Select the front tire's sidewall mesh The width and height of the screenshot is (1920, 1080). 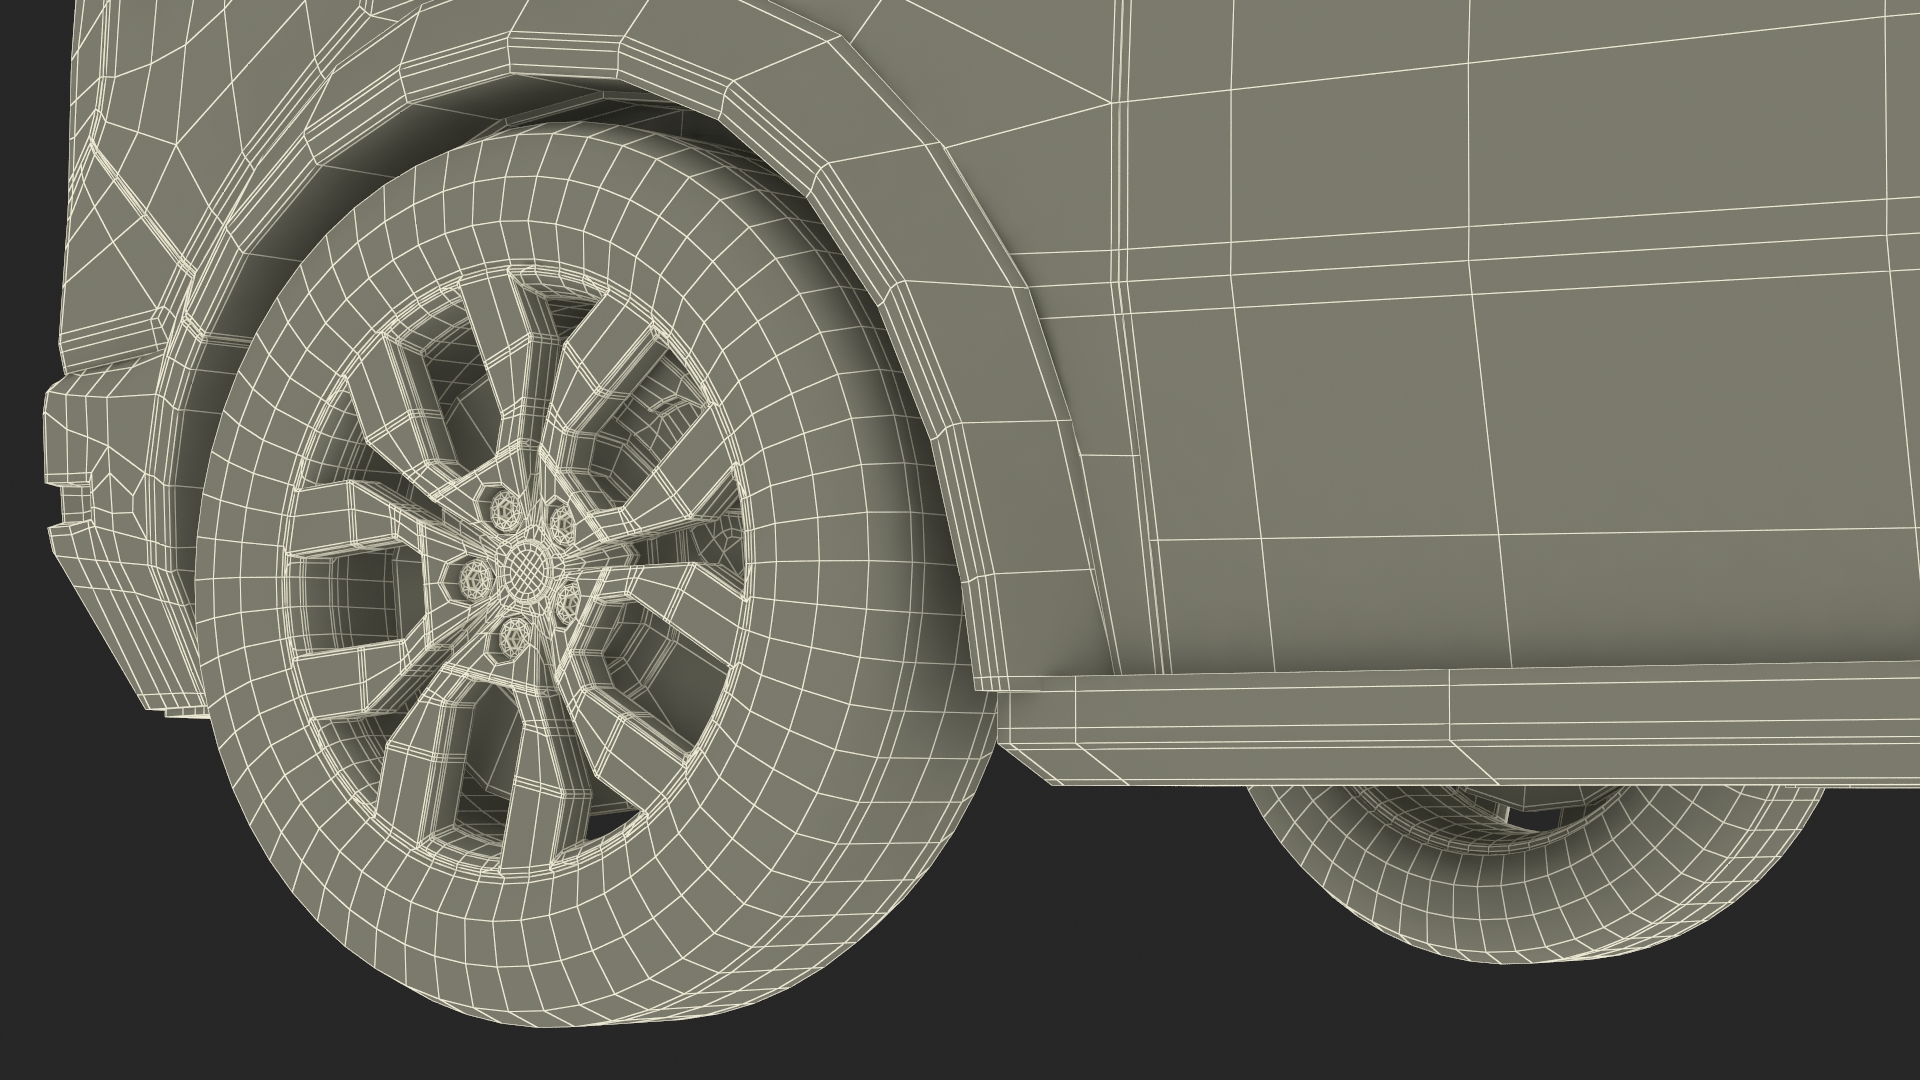800,560
